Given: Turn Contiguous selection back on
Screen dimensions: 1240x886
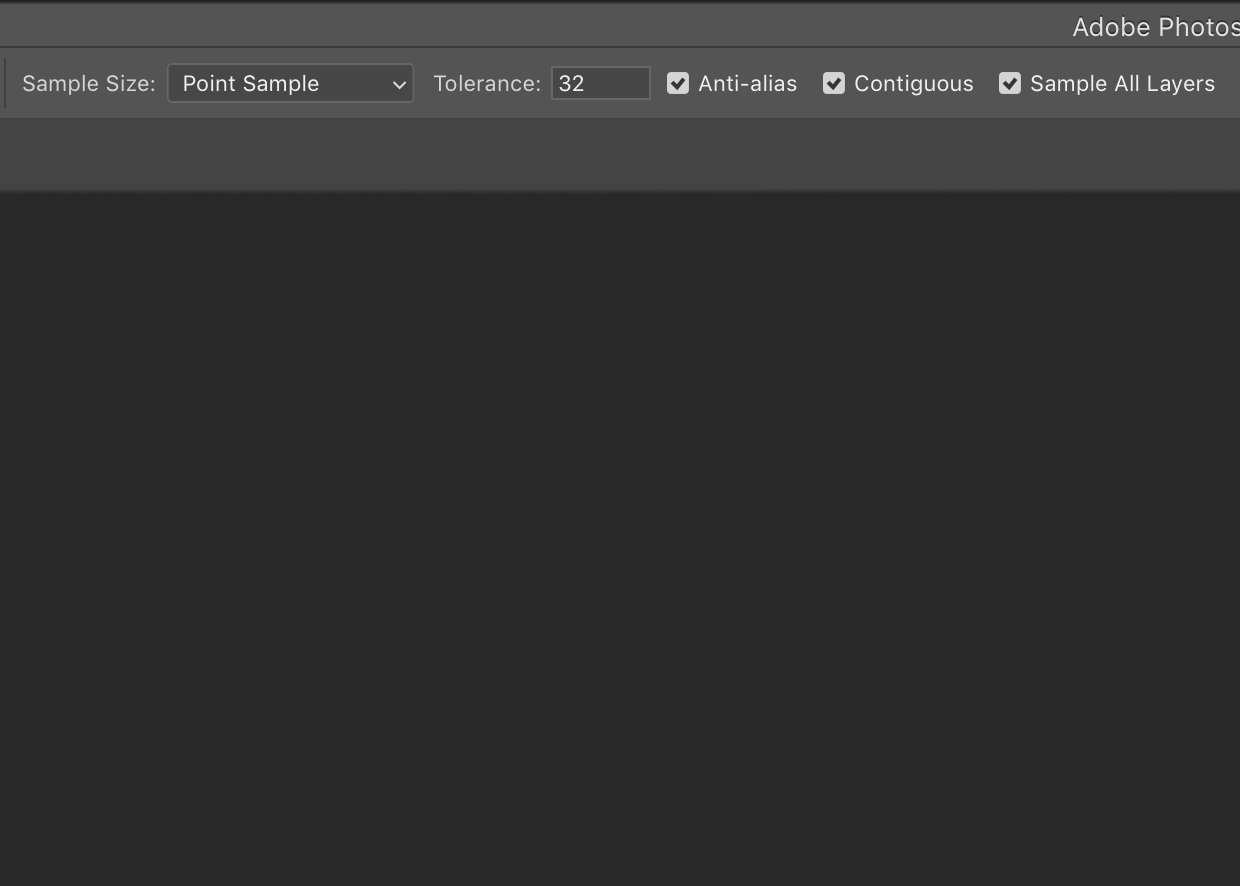Looking at the screenshot, I should click(834, 83).
